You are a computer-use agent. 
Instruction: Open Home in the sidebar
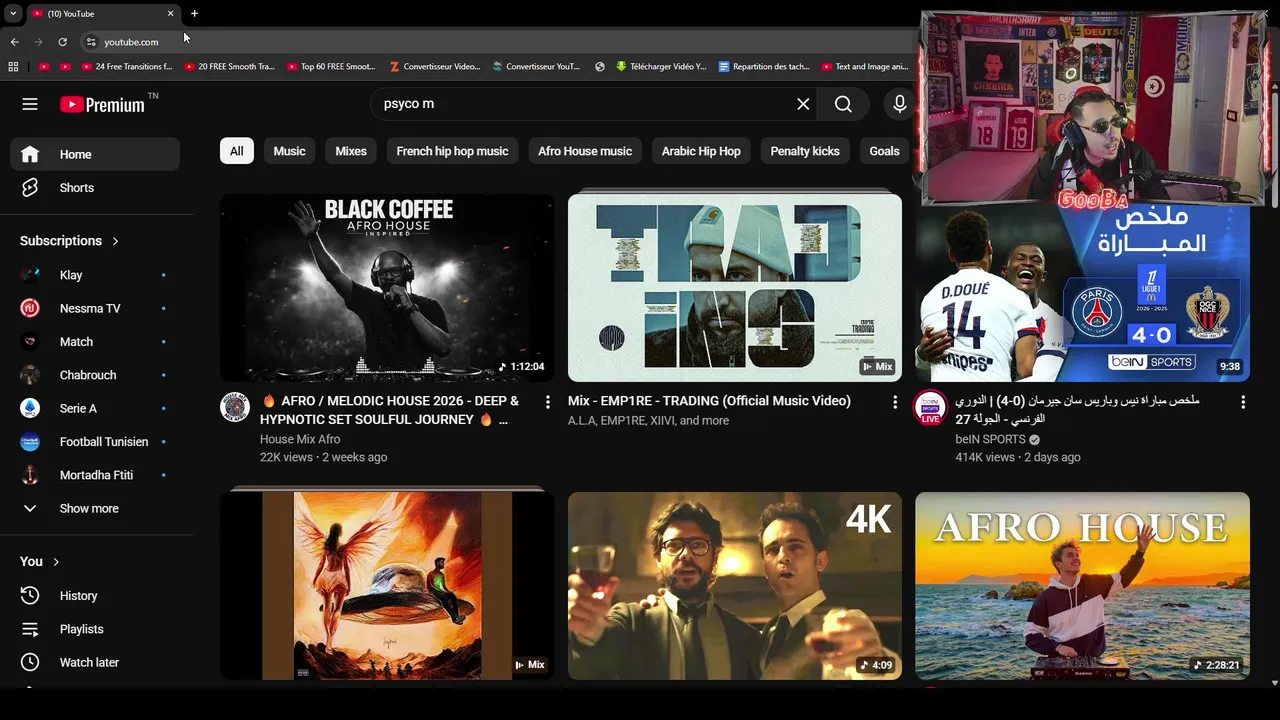point(95,154)
